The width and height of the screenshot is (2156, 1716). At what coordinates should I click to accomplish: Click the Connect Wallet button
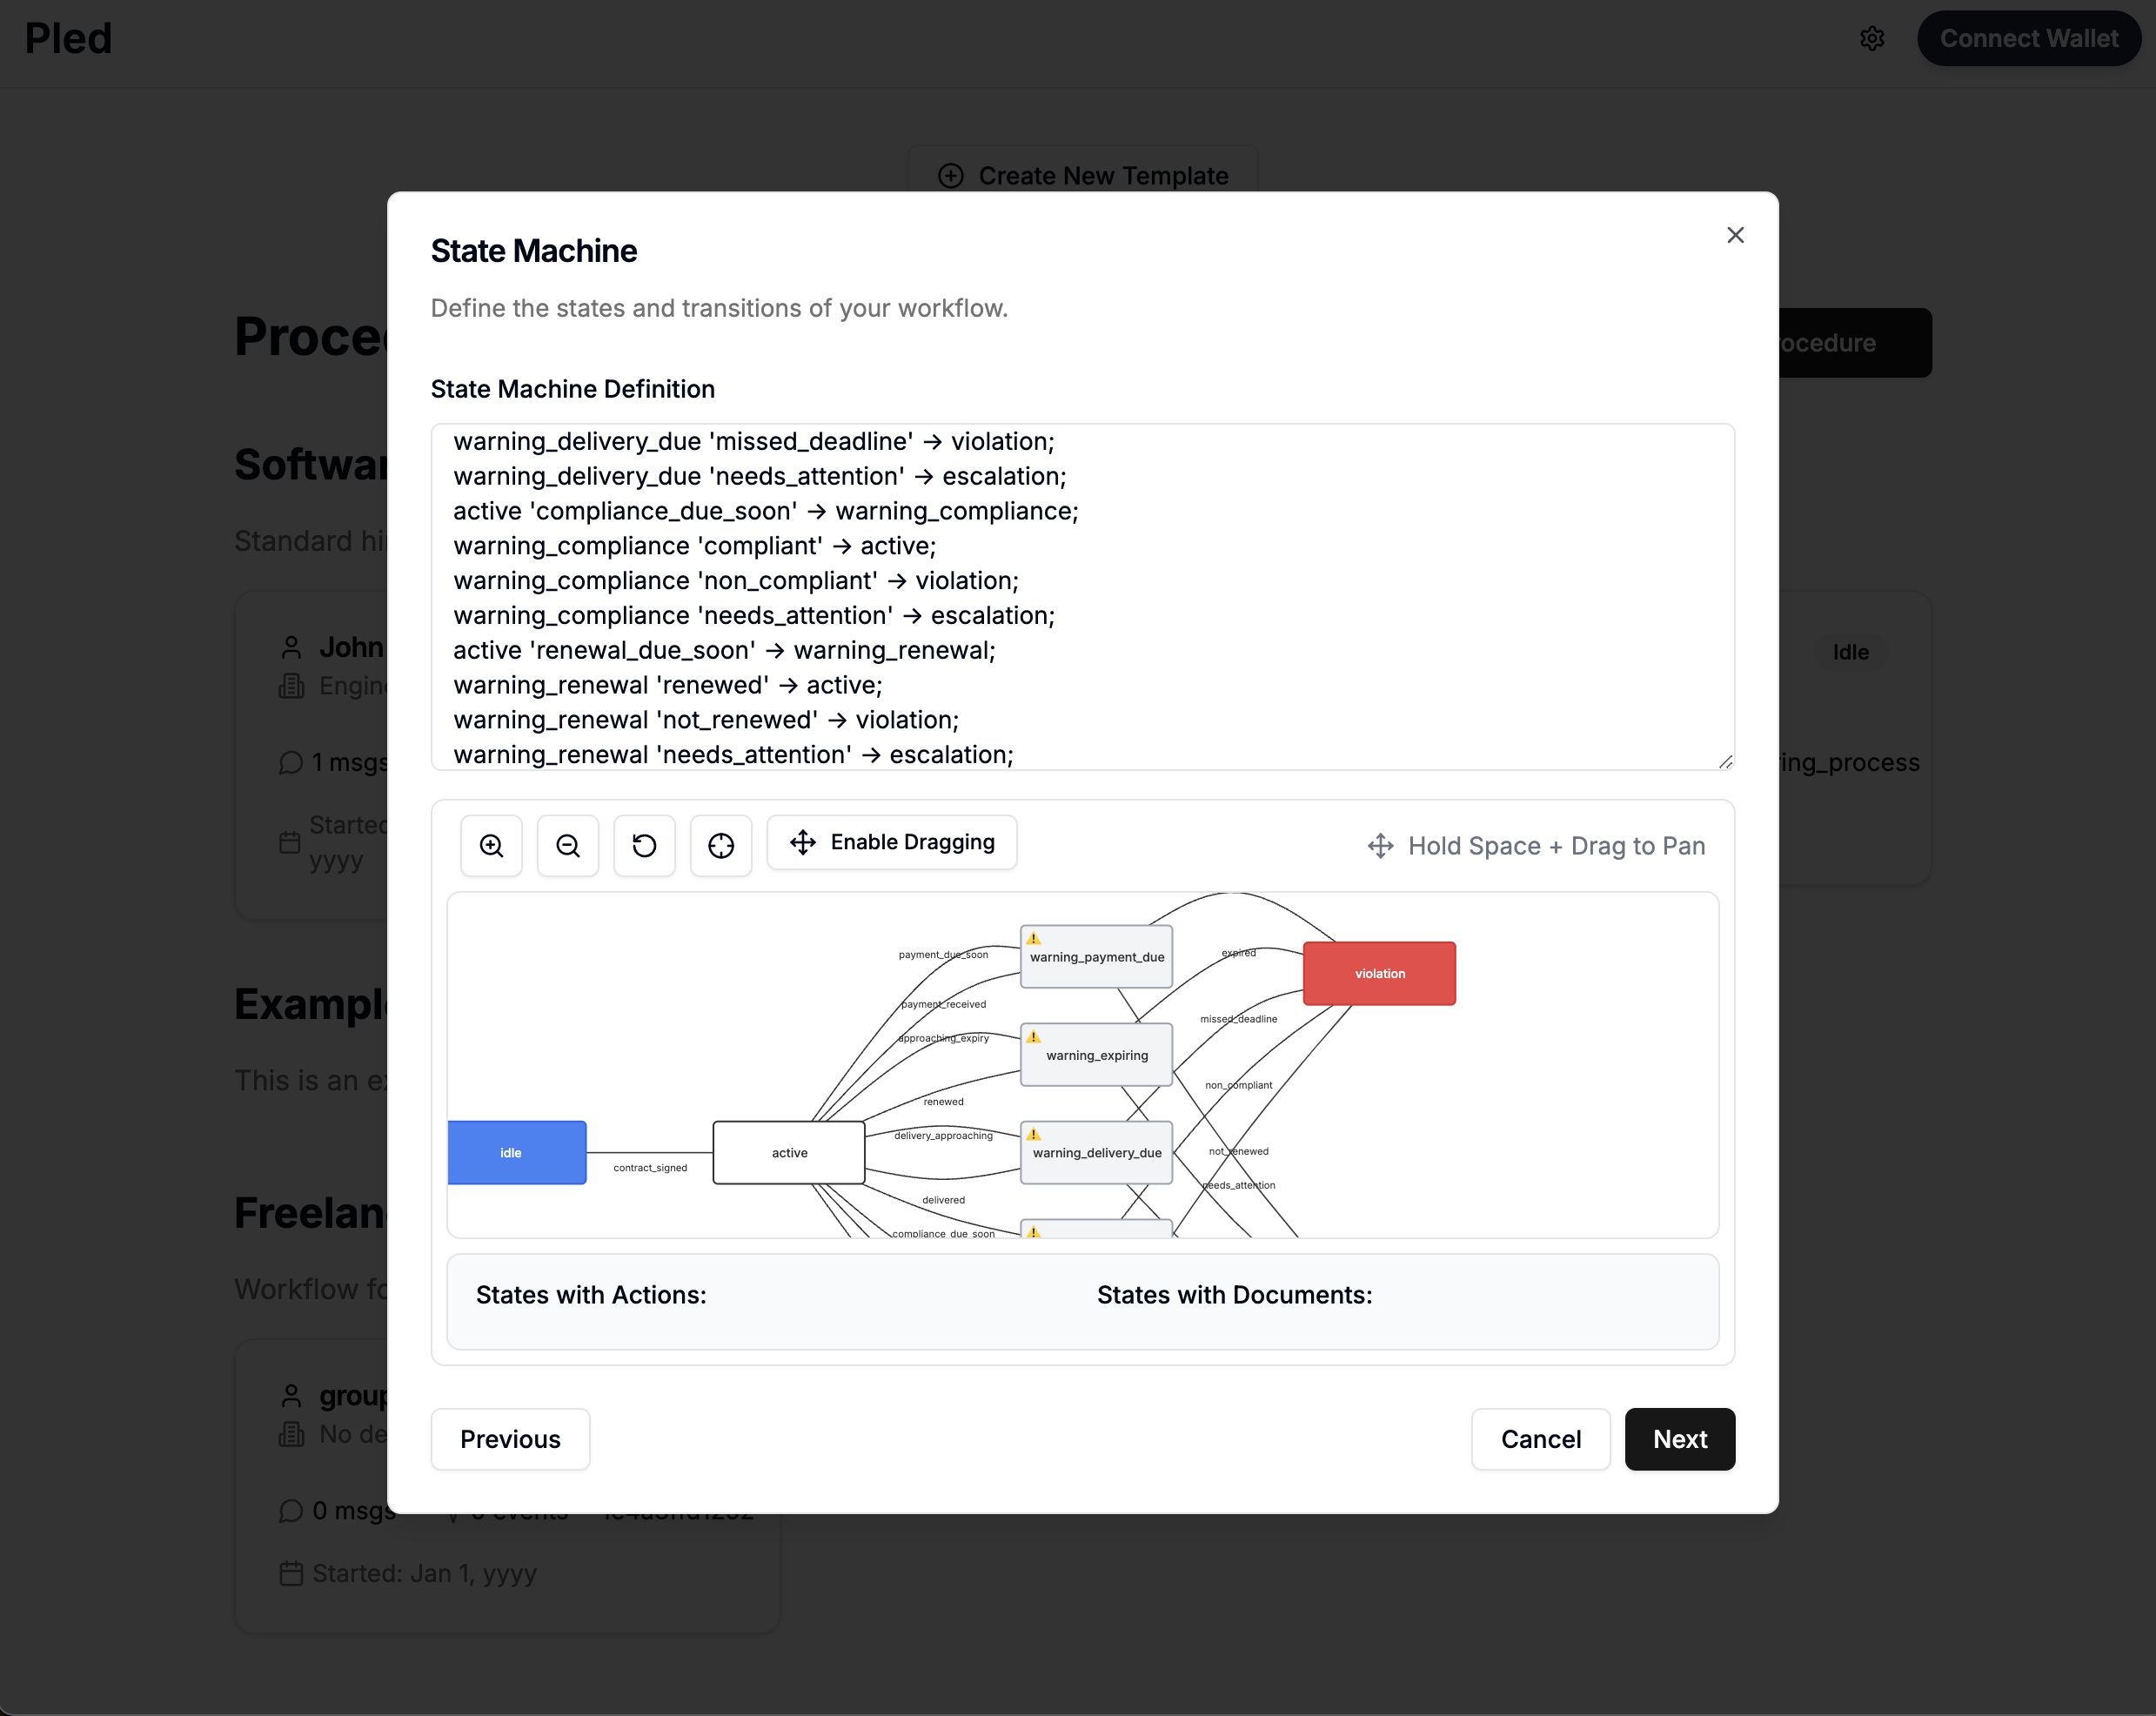pyautogui.click(x=2028, y=39)
